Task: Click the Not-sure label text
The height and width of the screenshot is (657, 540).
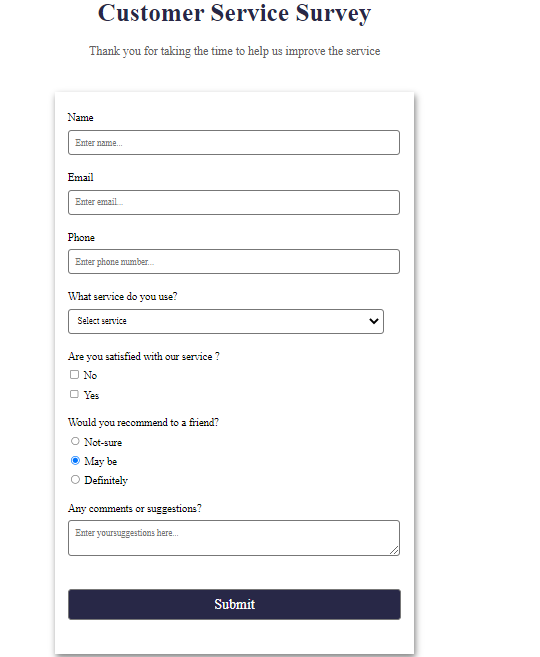Action: click(103, 442)
